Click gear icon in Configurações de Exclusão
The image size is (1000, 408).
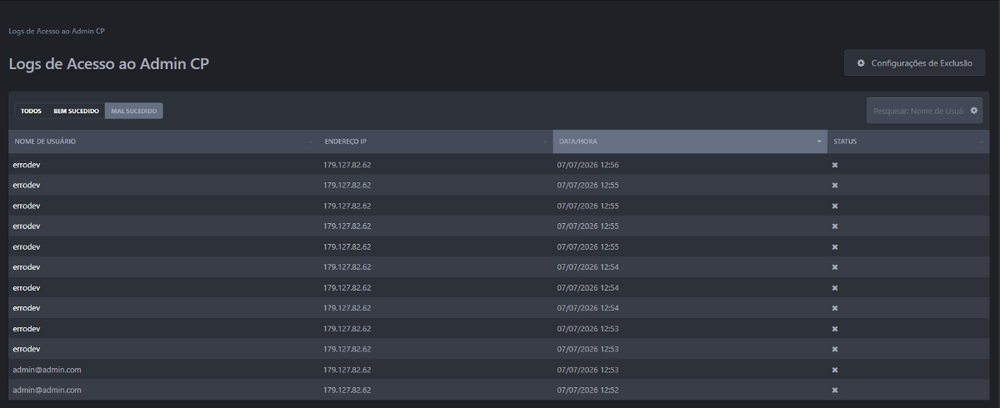tap(861, 63)
